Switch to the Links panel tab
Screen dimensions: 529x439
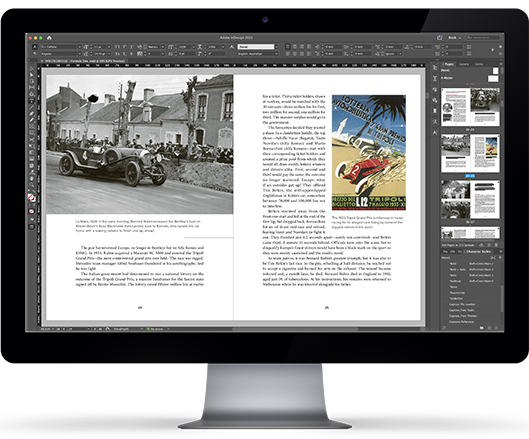479,64
